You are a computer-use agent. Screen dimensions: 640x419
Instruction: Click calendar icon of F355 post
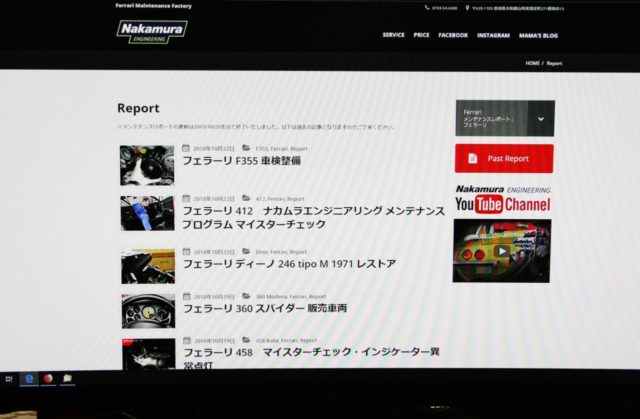[x=186, y=148]
